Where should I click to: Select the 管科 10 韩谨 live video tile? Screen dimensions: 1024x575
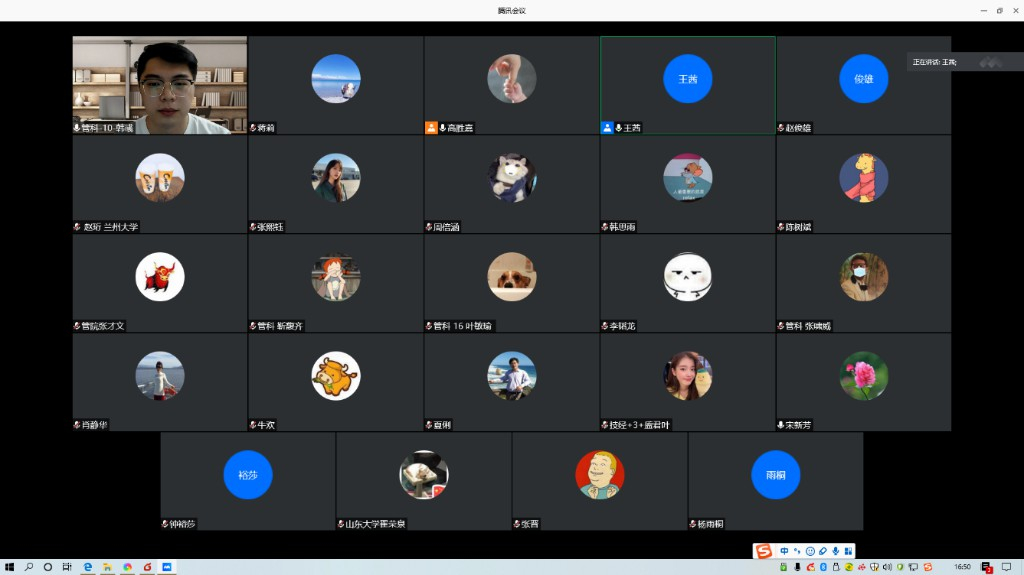(x=160, y=85)
